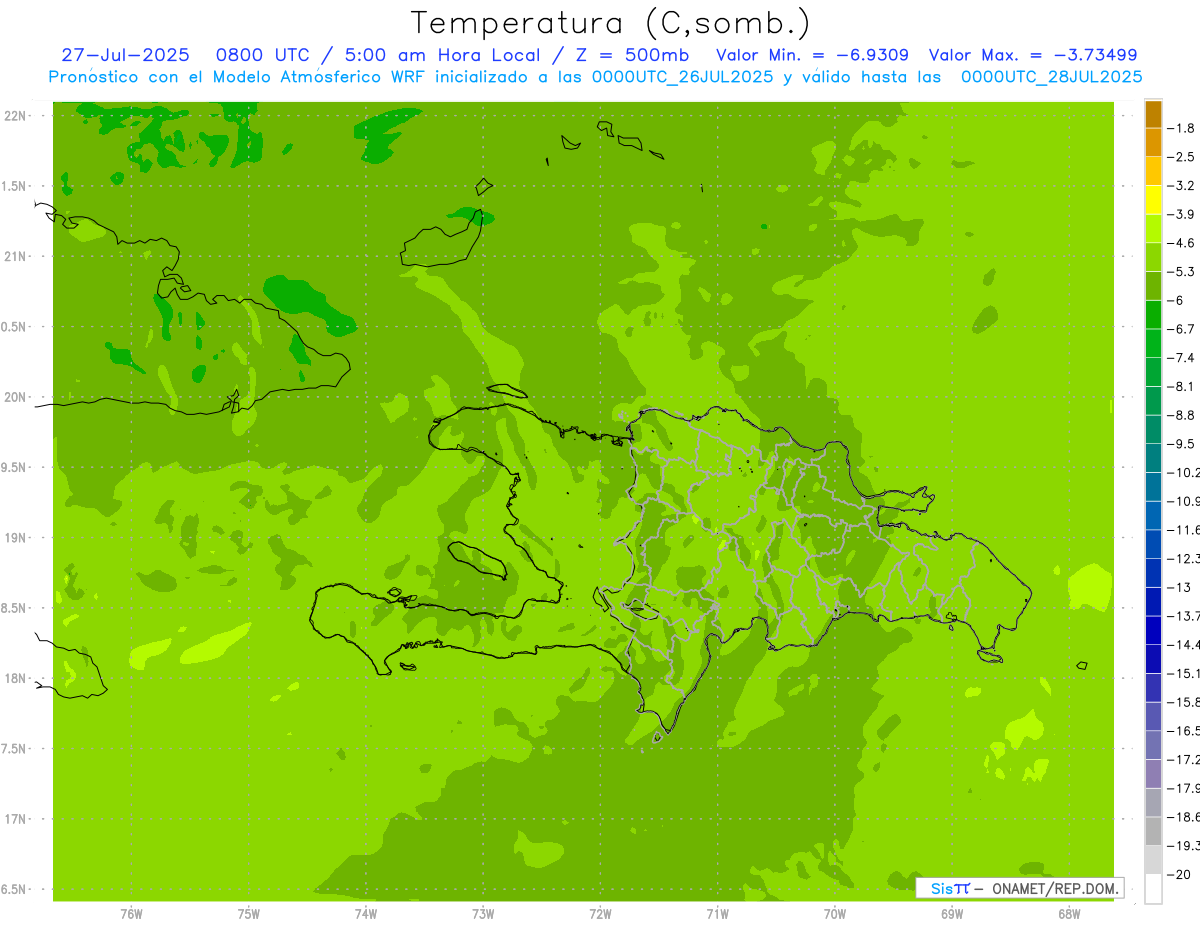
Task: Click the "76W" longitude axis label
Action: point(130,913)
